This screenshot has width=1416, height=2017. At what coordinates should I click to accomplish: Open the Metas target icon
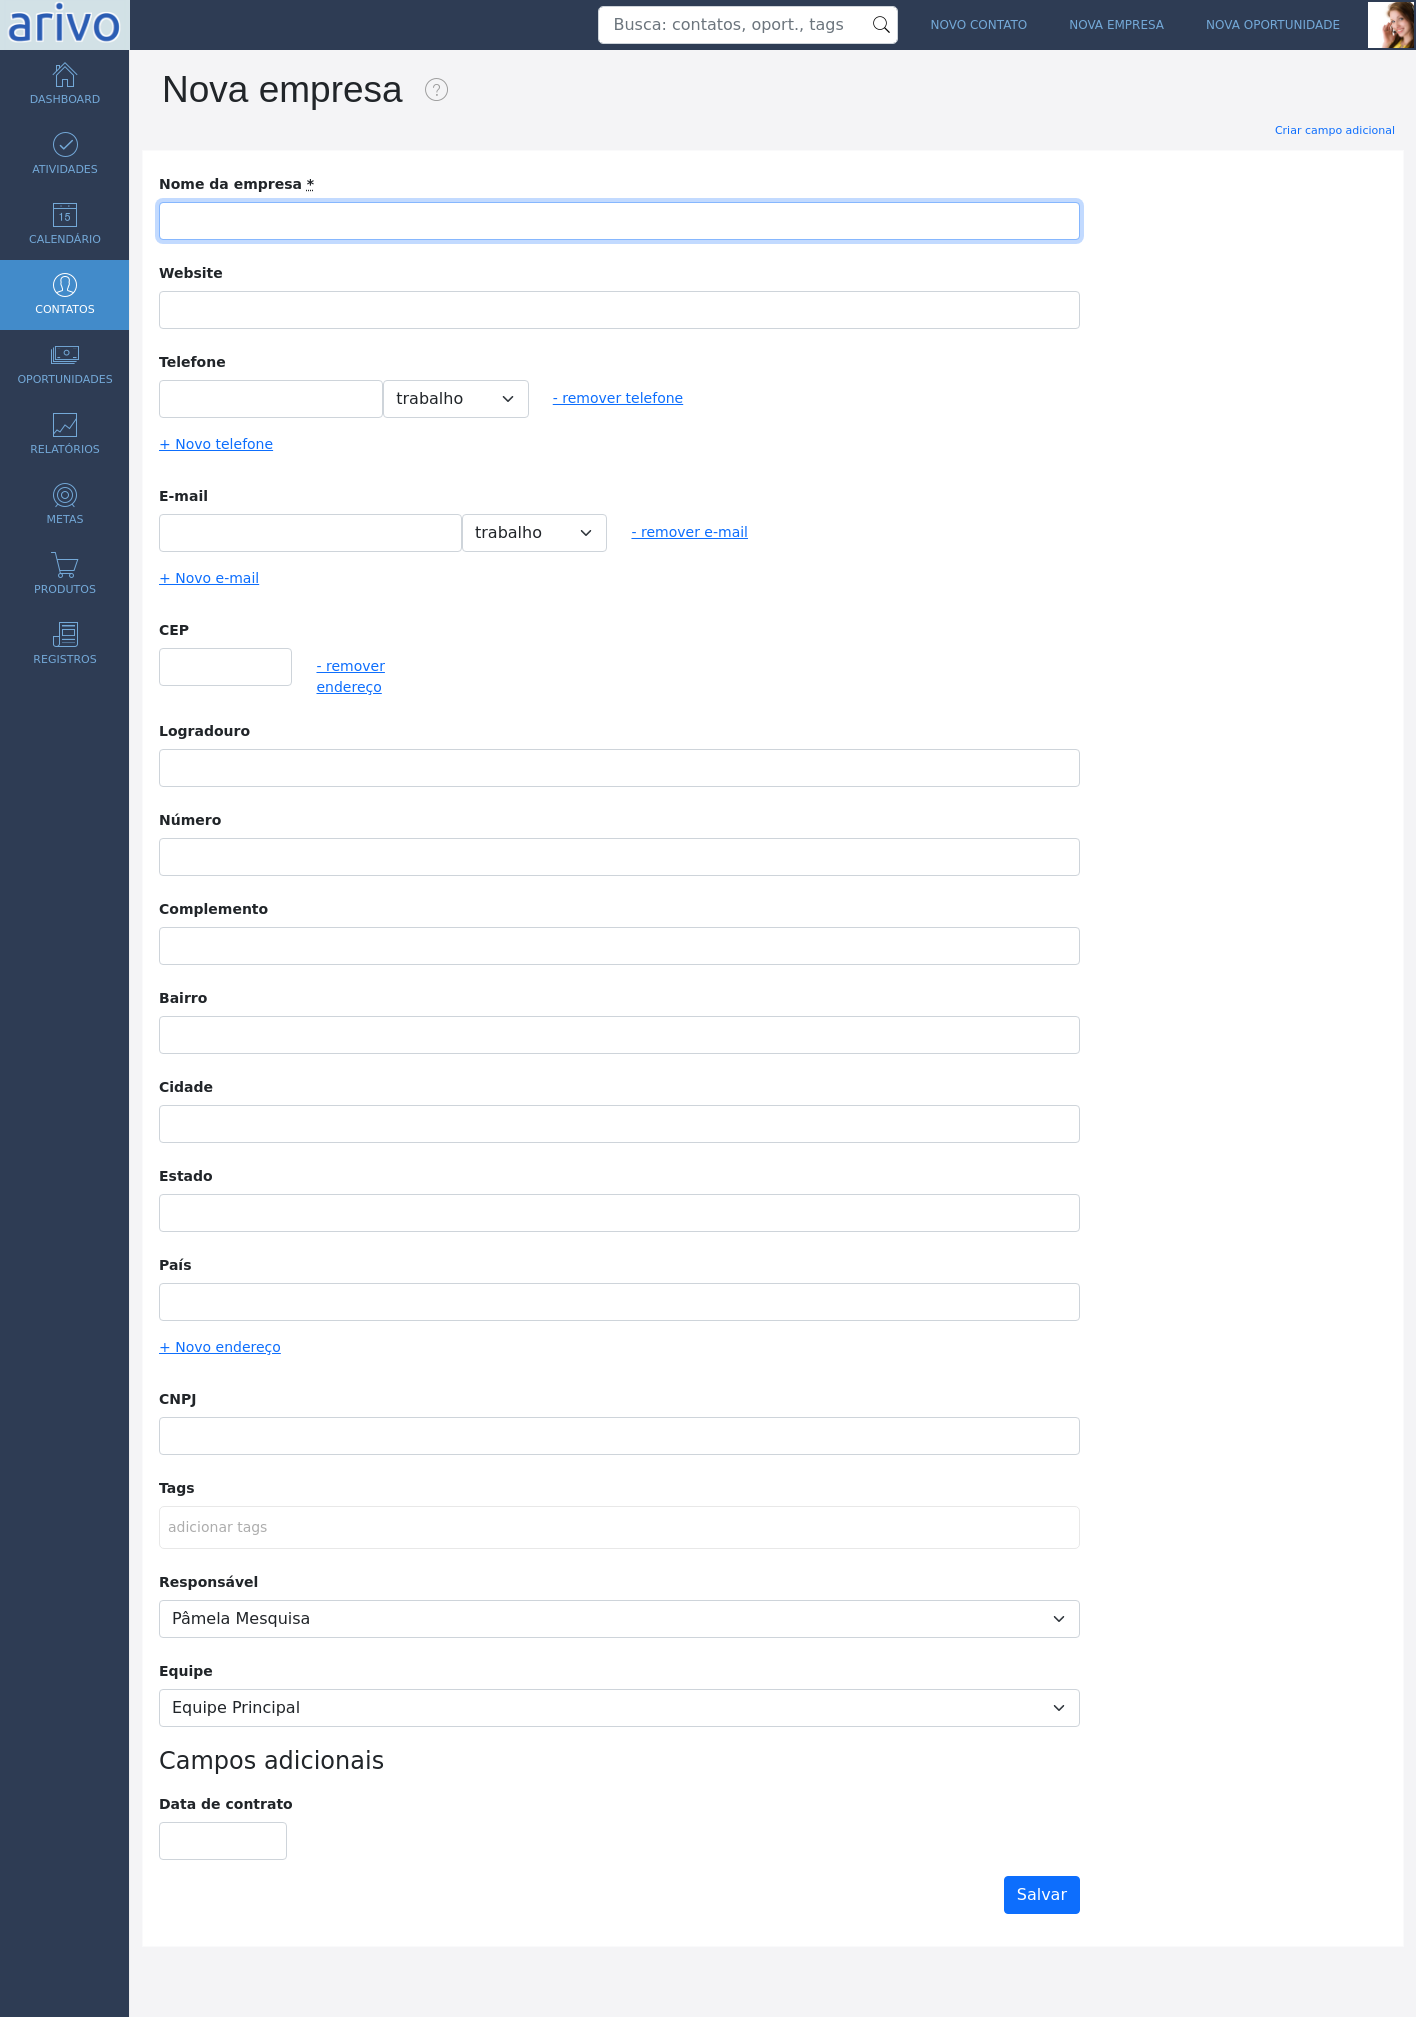(x=65, y=495)
